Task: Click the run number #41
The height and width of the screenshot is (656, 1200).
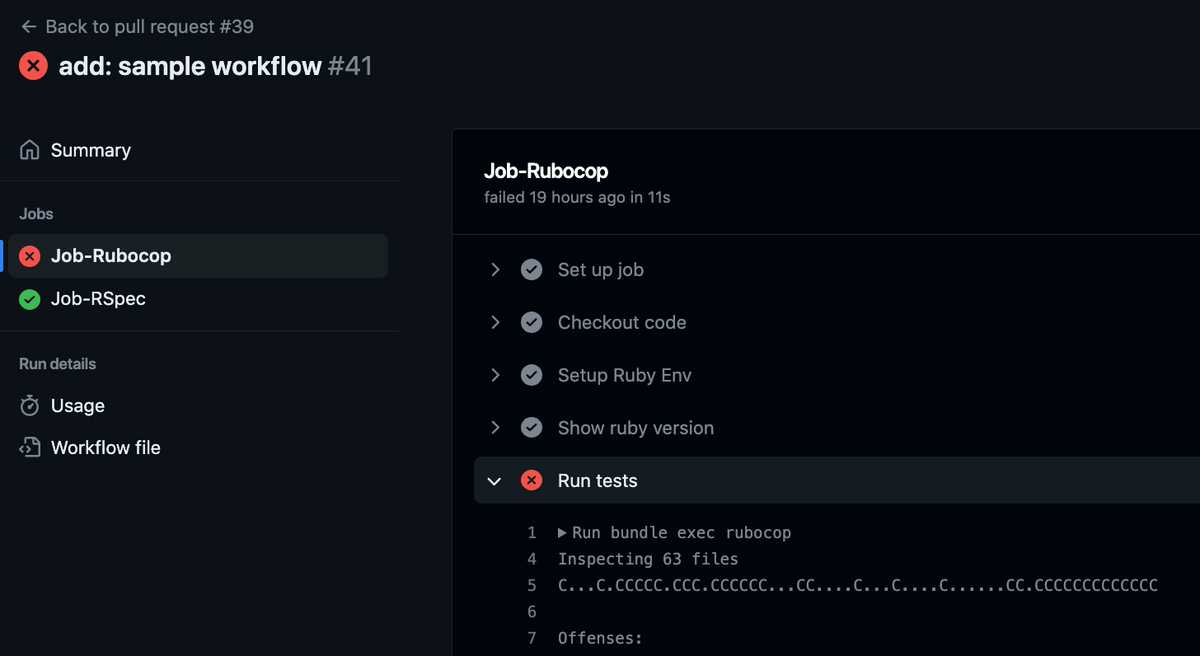Action: (350, 67)
